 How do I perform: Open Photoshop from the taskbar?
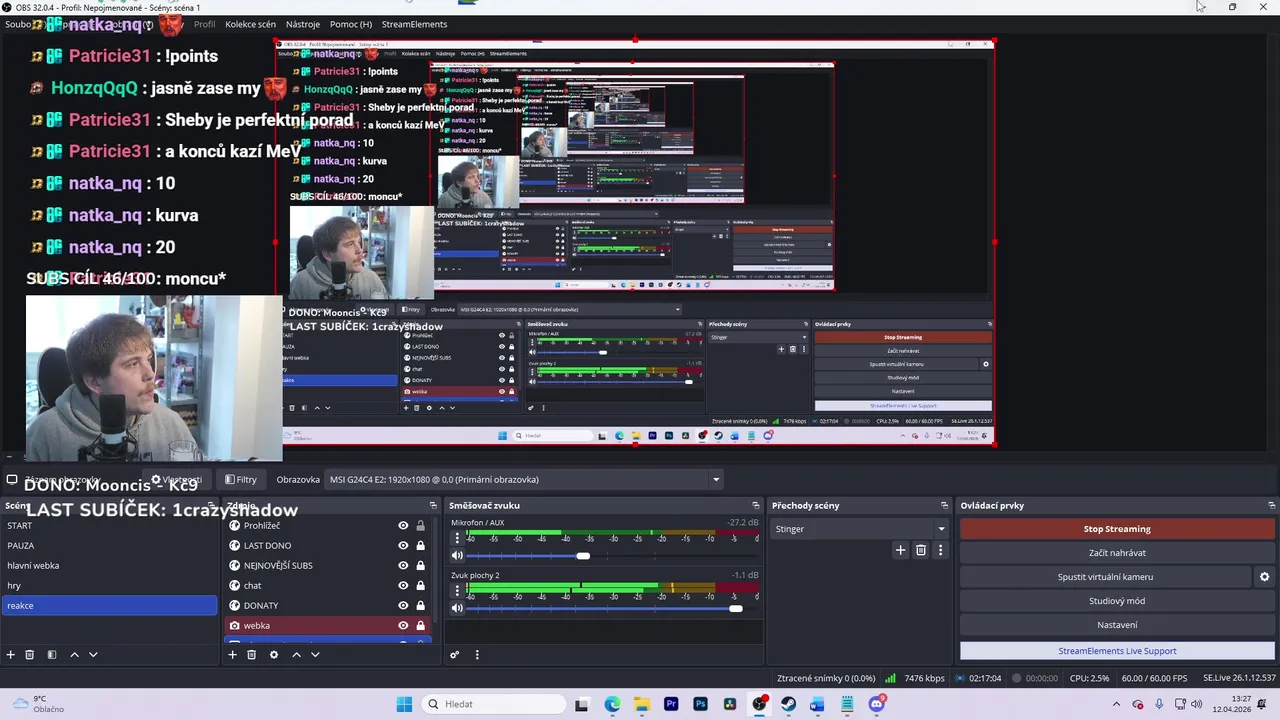pos(700,704)
